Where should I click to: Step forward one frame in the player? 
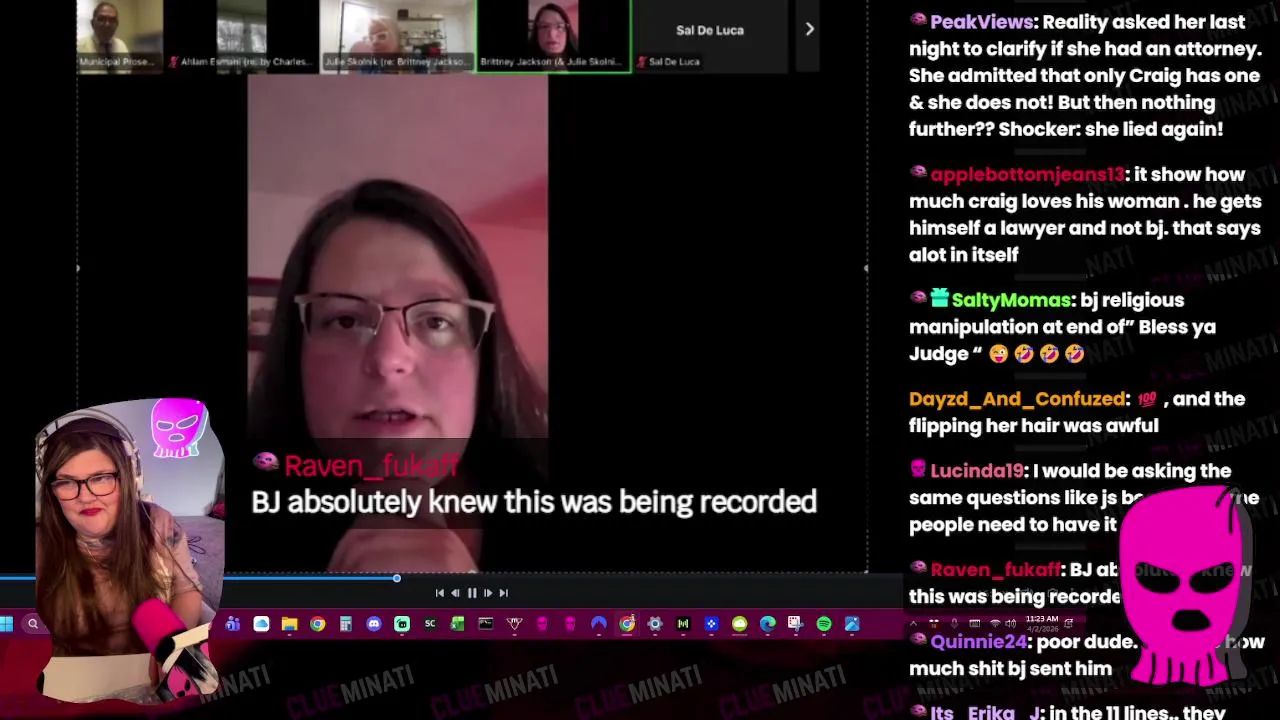488,593
